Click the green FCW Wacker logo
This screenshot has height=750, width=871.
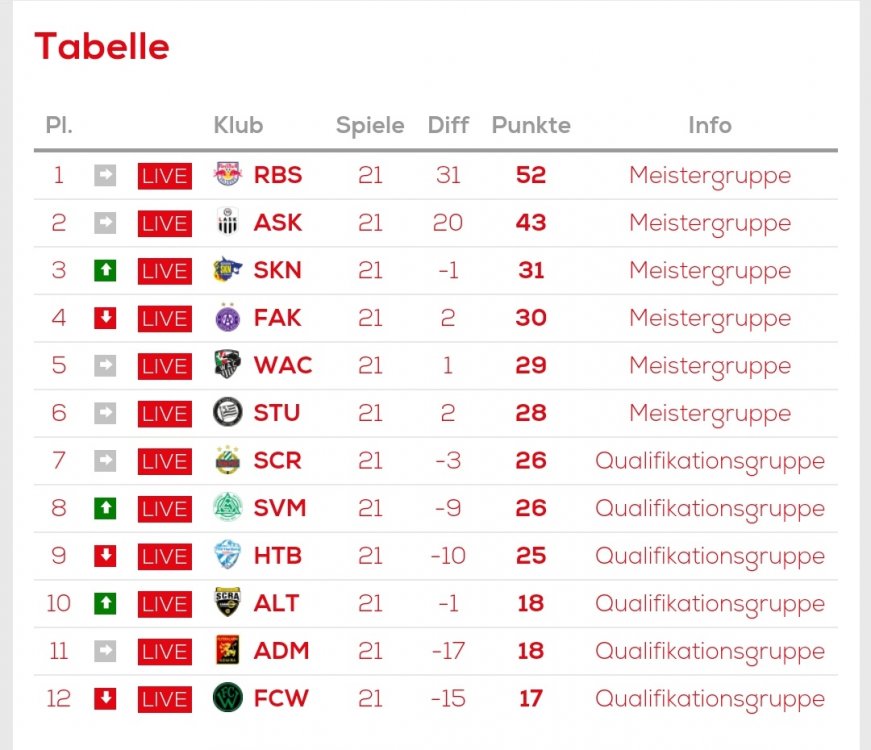tap(228, 698)
